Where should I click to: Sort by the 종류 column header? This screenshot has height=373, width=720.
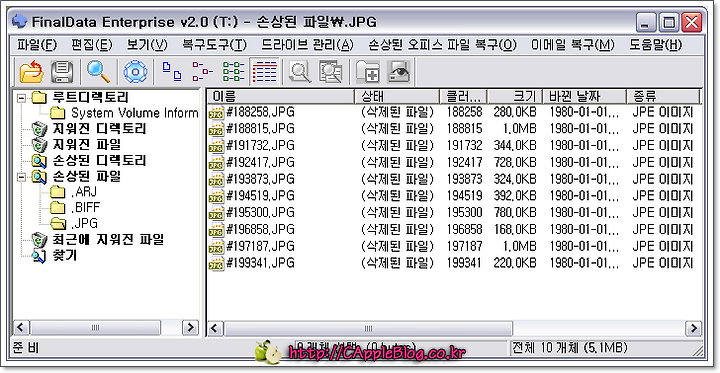point(663,96)
